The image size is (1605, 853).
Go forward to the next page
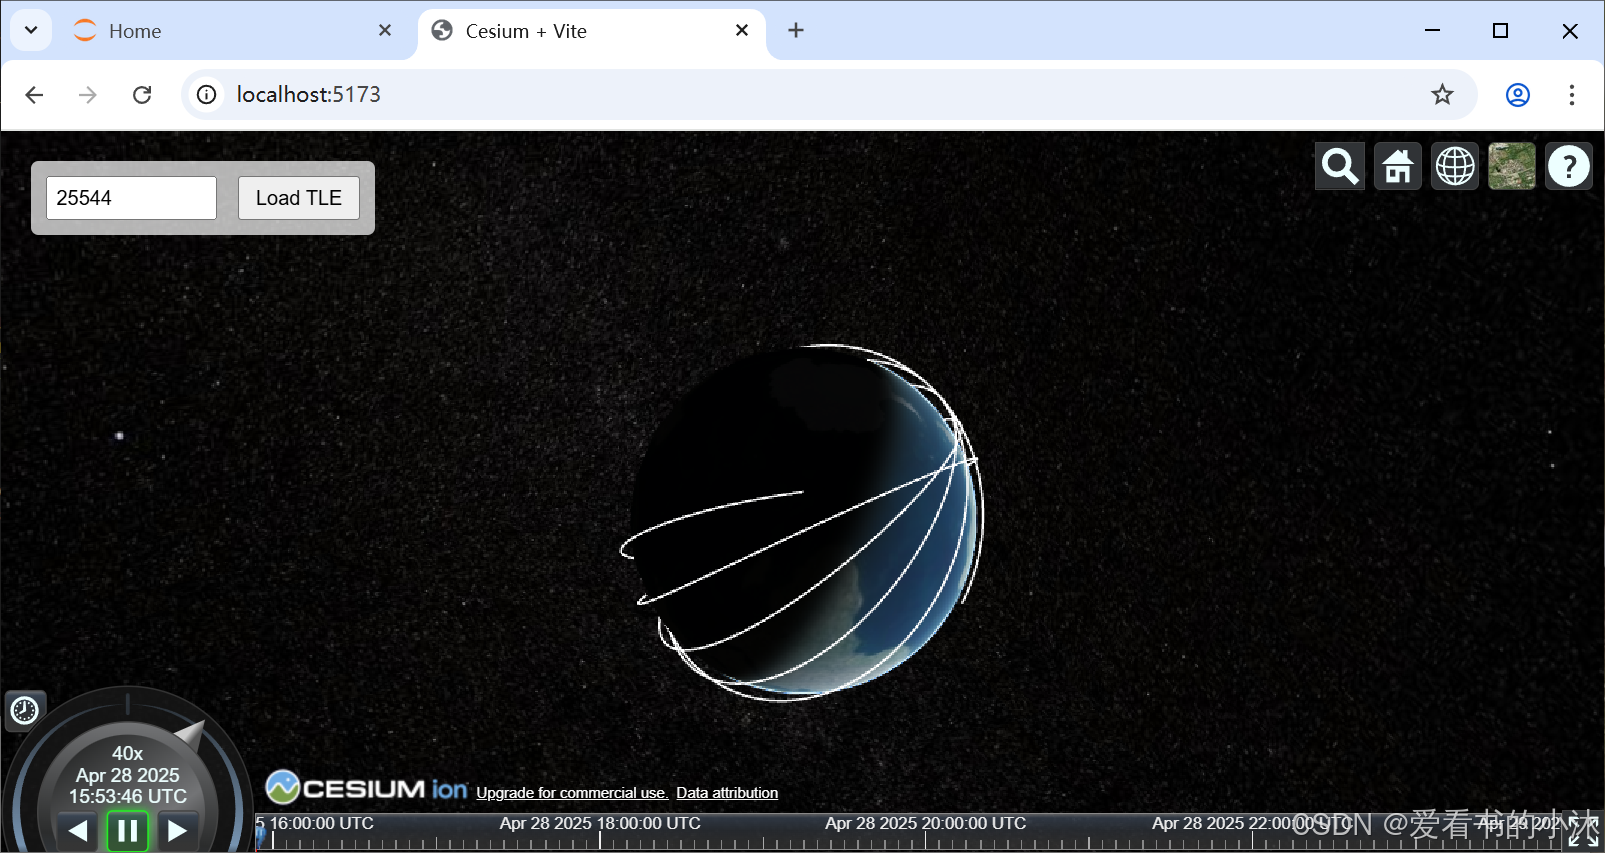[x=88, y=95]
